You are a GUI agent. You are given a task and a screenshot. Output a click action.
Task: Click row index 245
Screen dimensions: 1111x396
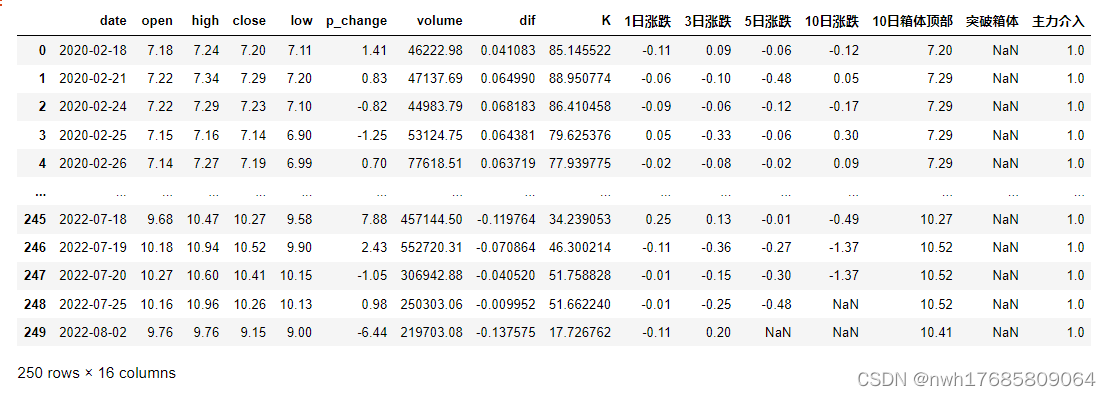coord(34,219)
